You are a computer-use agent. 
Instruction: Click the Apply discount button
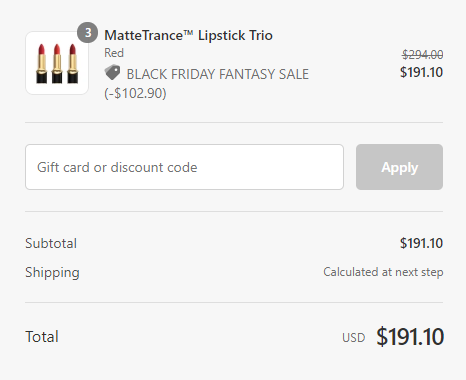[x=399, y=167]
